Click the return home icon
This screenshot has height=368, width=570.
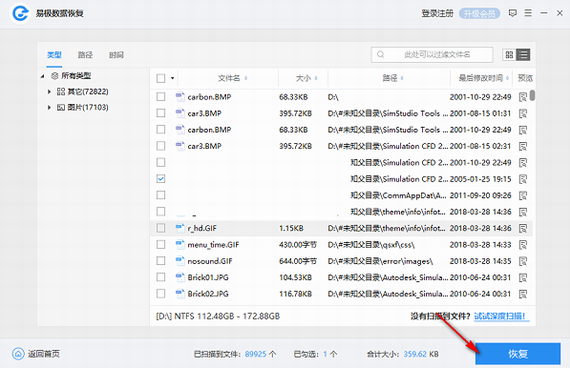click(x=18, y=353)
